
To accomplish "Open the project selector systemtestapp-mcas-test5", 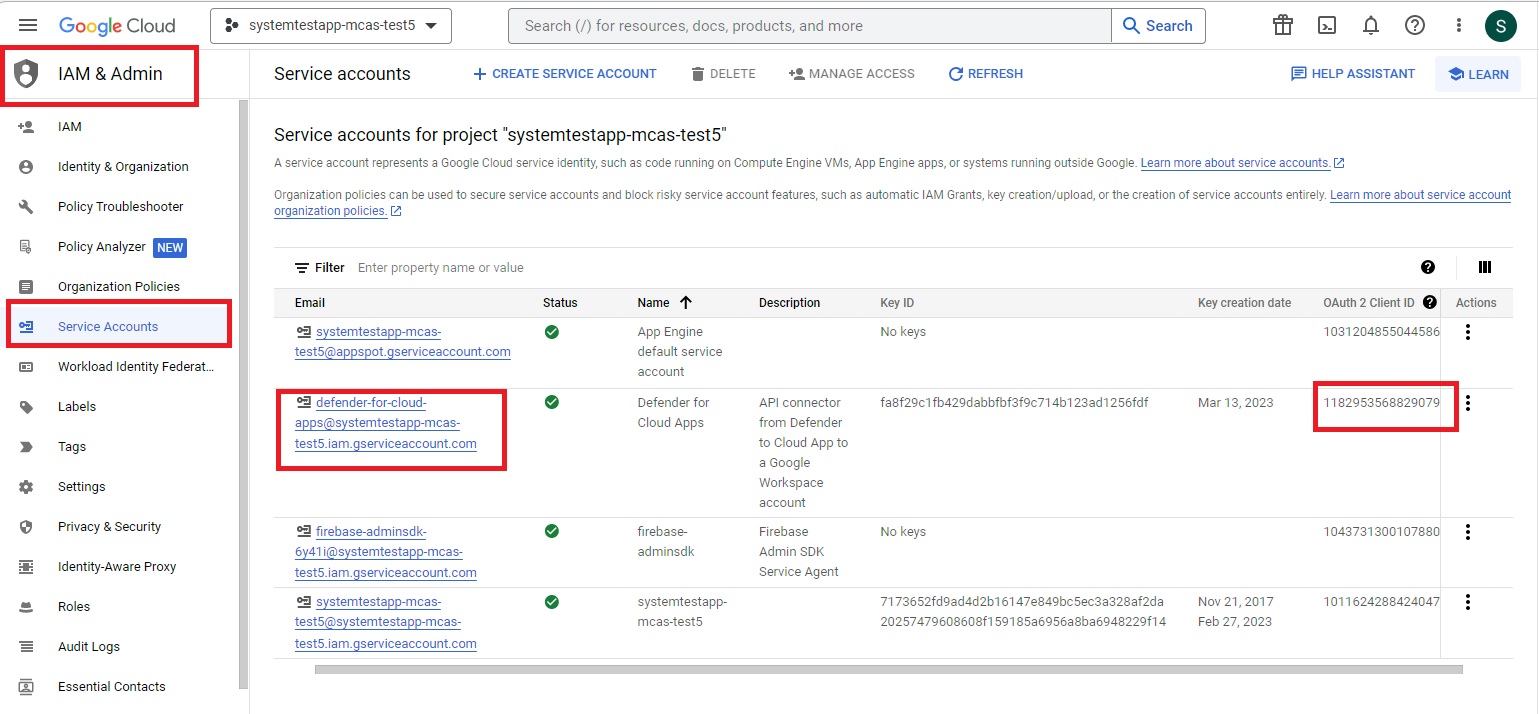I will pyautogui.click(x=331, y=26).
